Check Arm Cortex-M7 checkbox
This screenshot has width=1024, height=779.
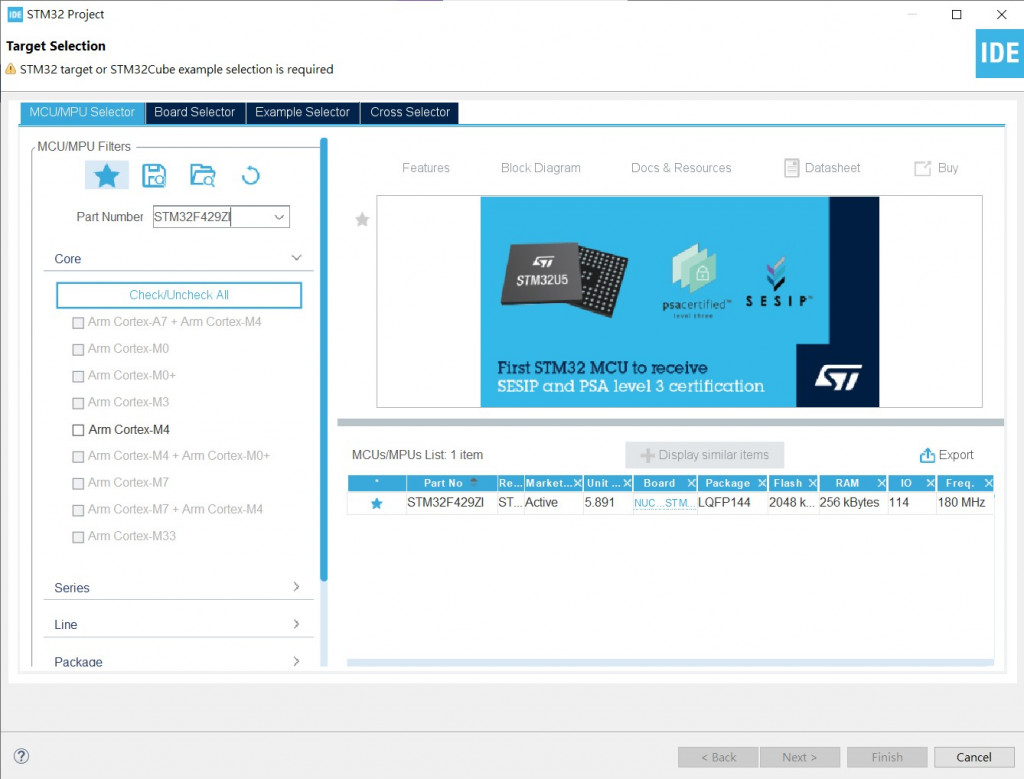78,483
